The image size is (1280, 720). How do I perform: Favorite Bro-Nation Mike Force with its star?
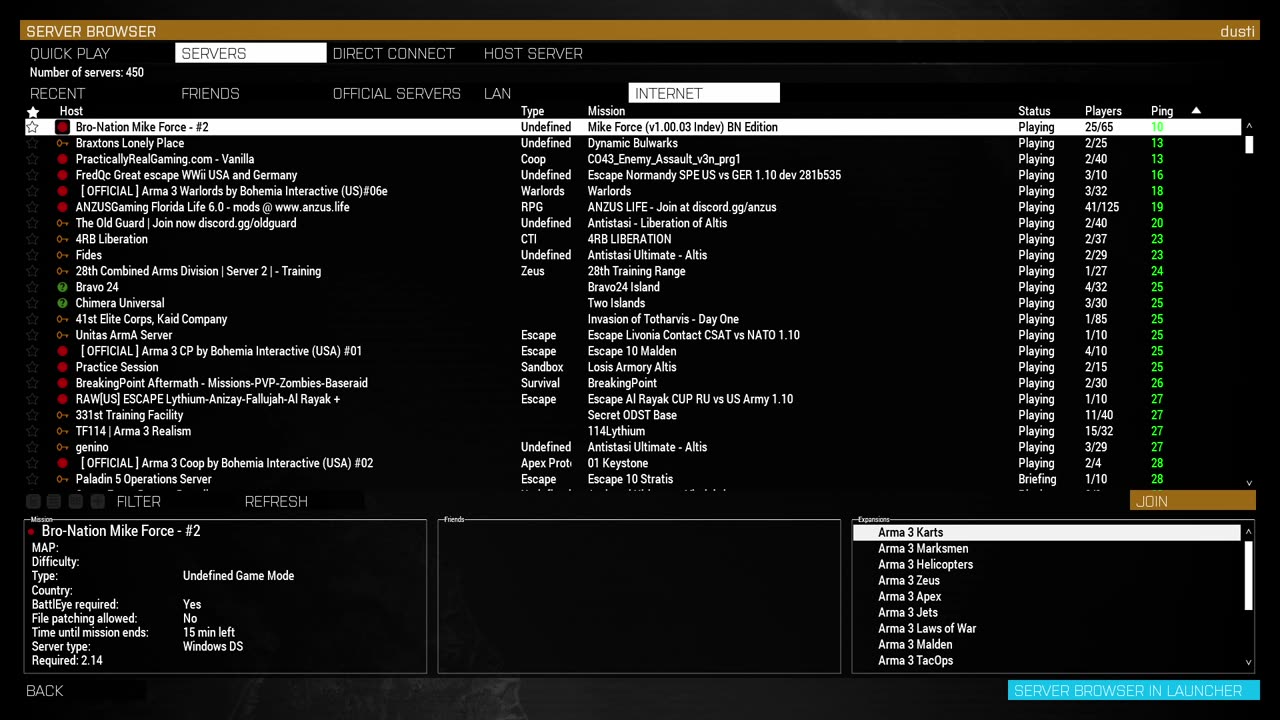33,127
